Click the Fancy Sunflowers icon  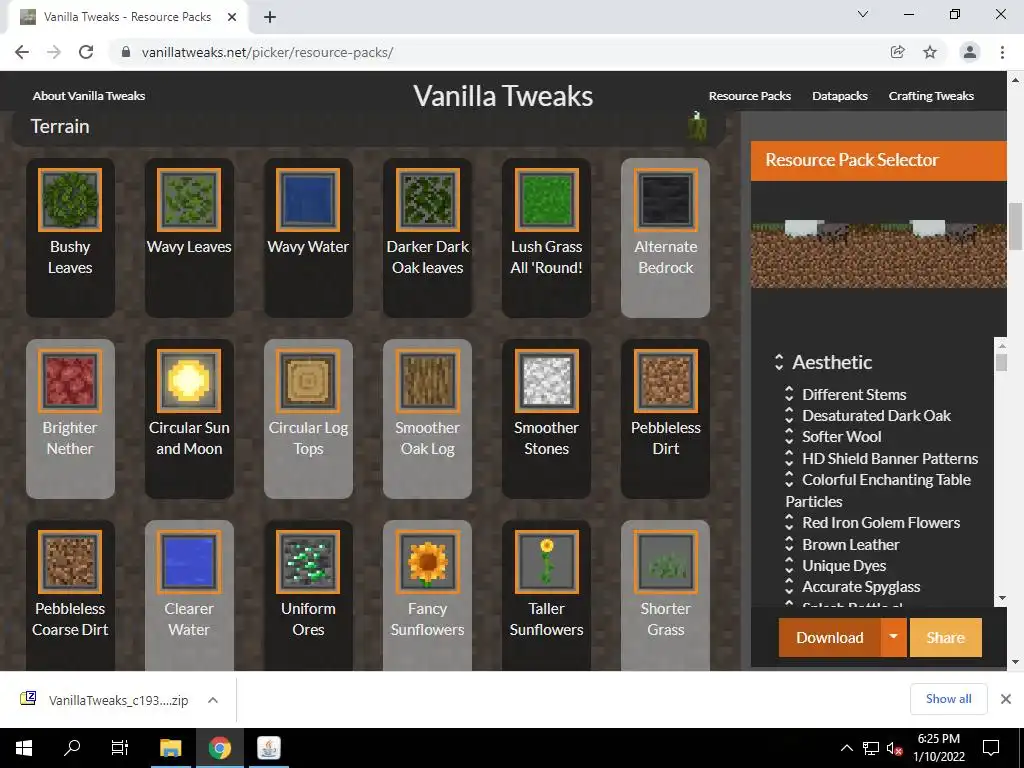pos(427,562)
